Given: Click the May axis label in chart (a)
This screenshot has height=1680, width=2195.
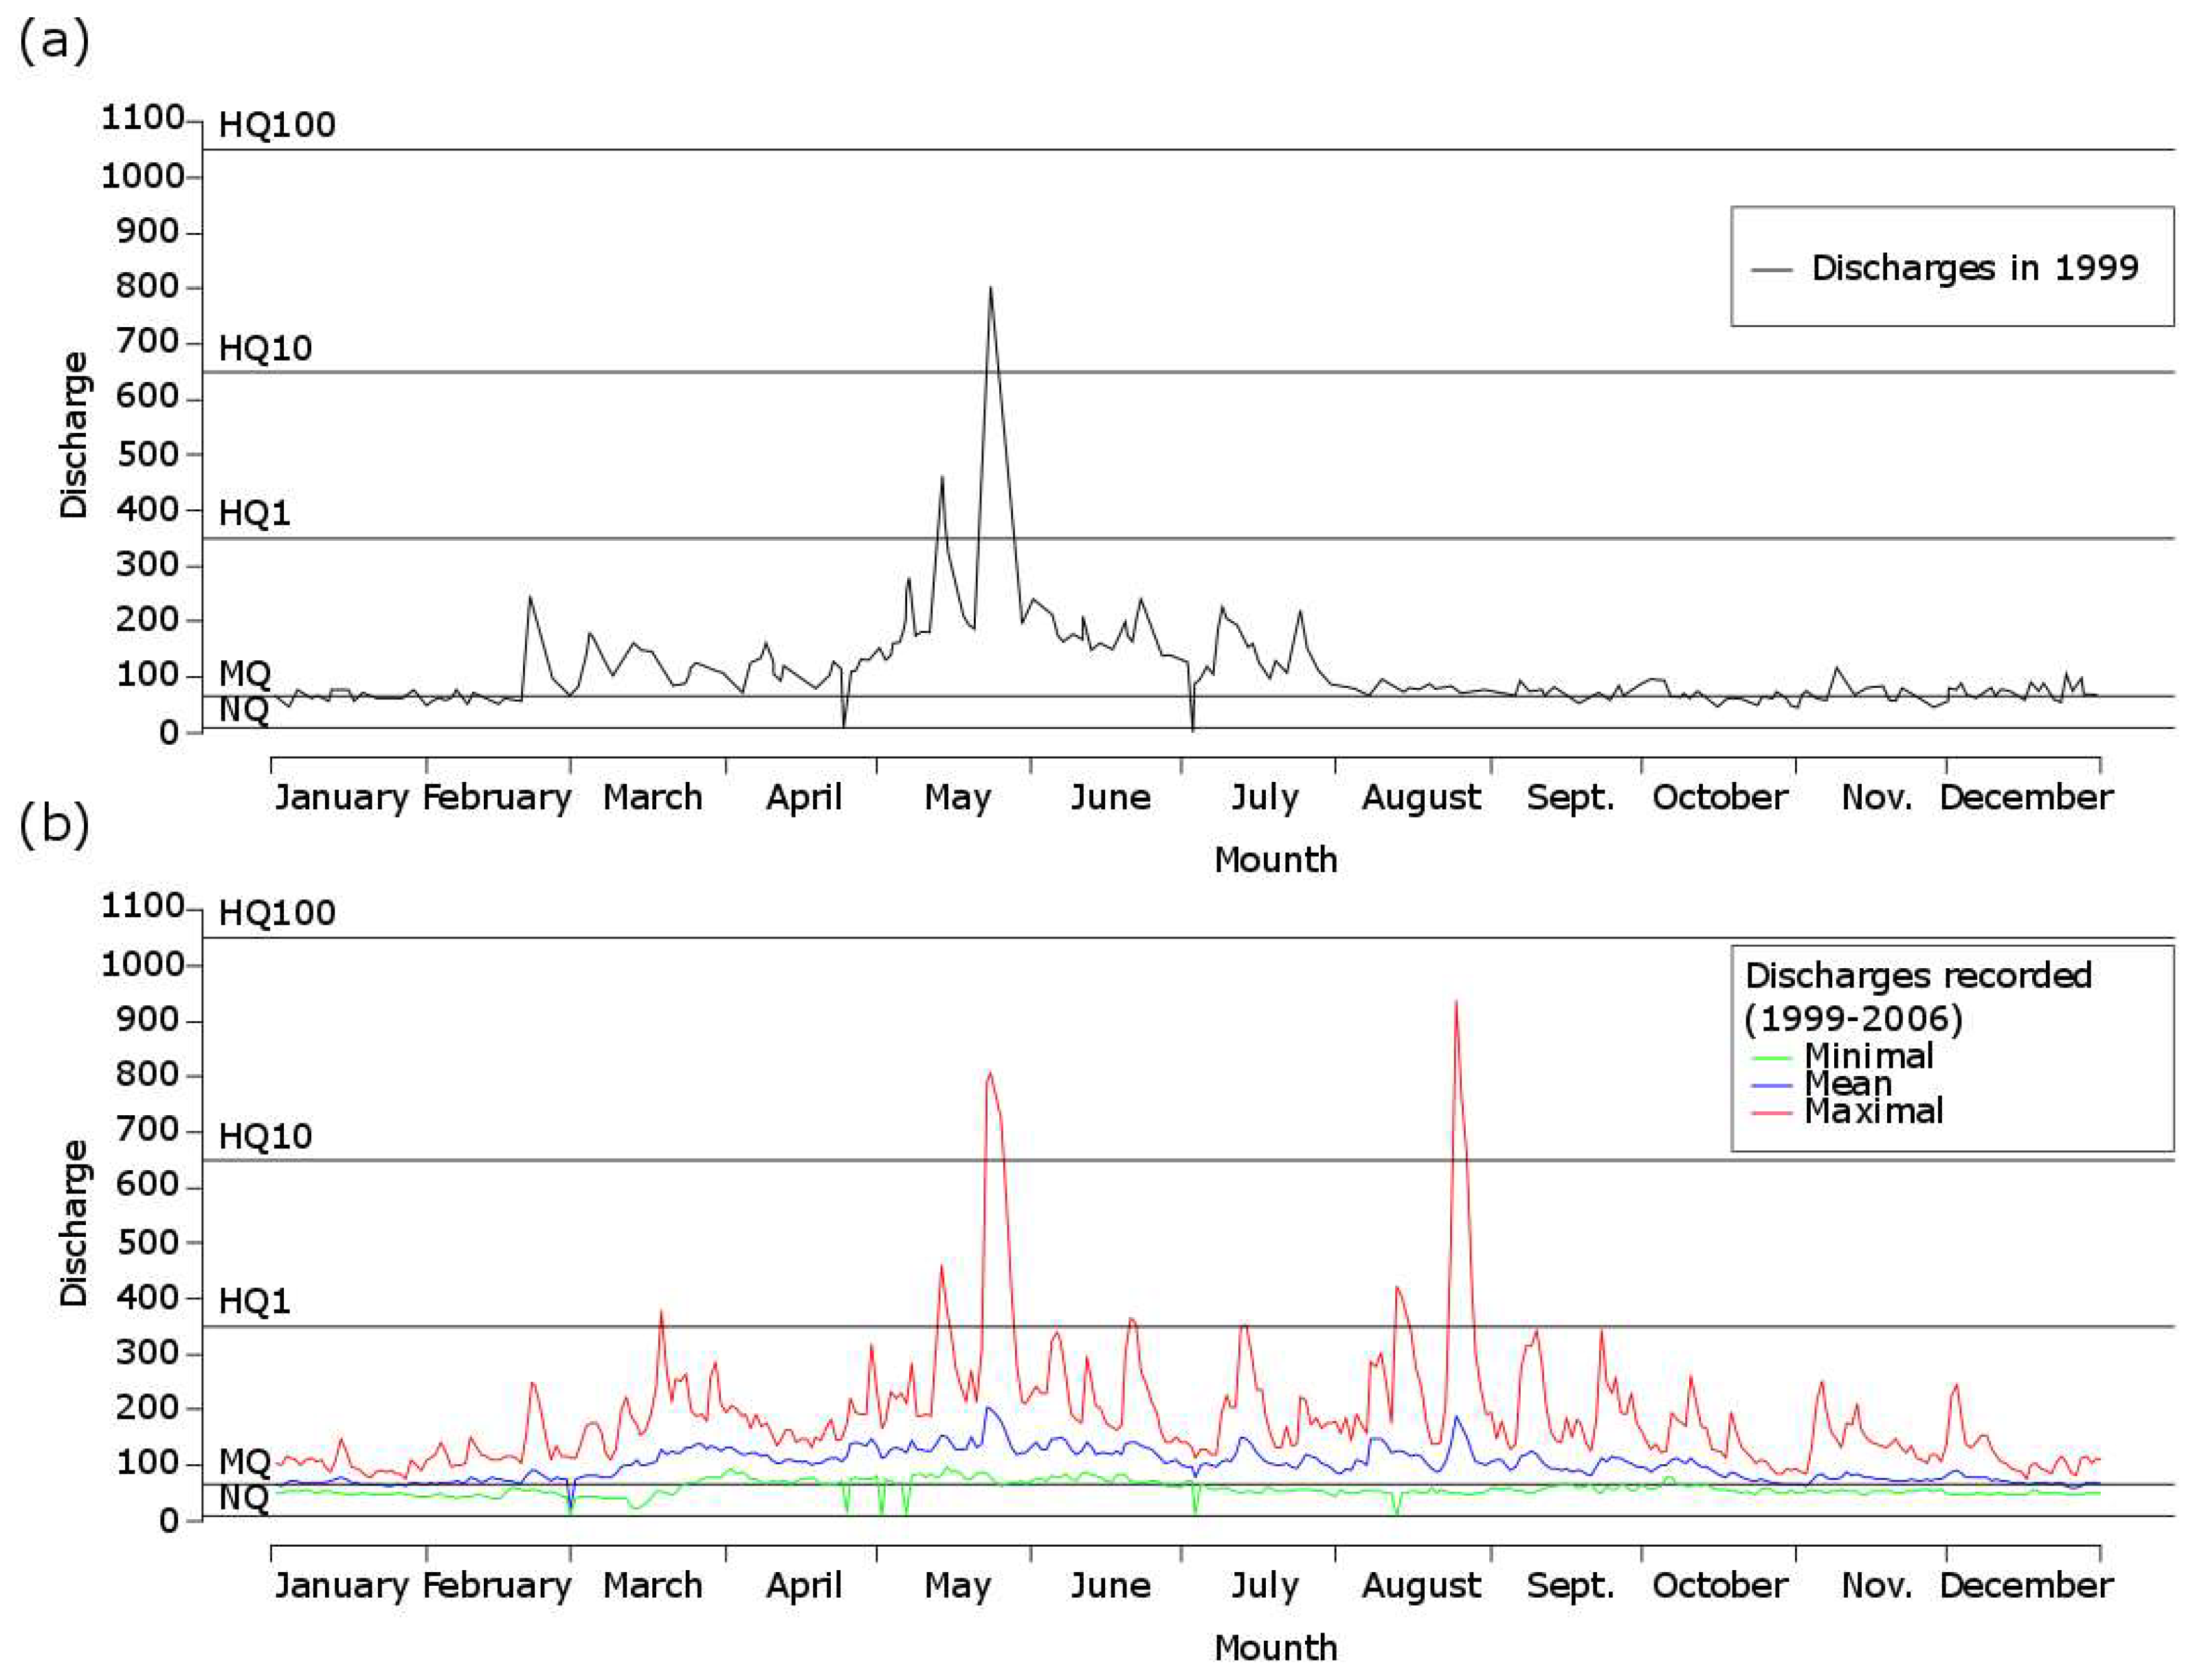Looking at the screenshot, I should [957, 797].
